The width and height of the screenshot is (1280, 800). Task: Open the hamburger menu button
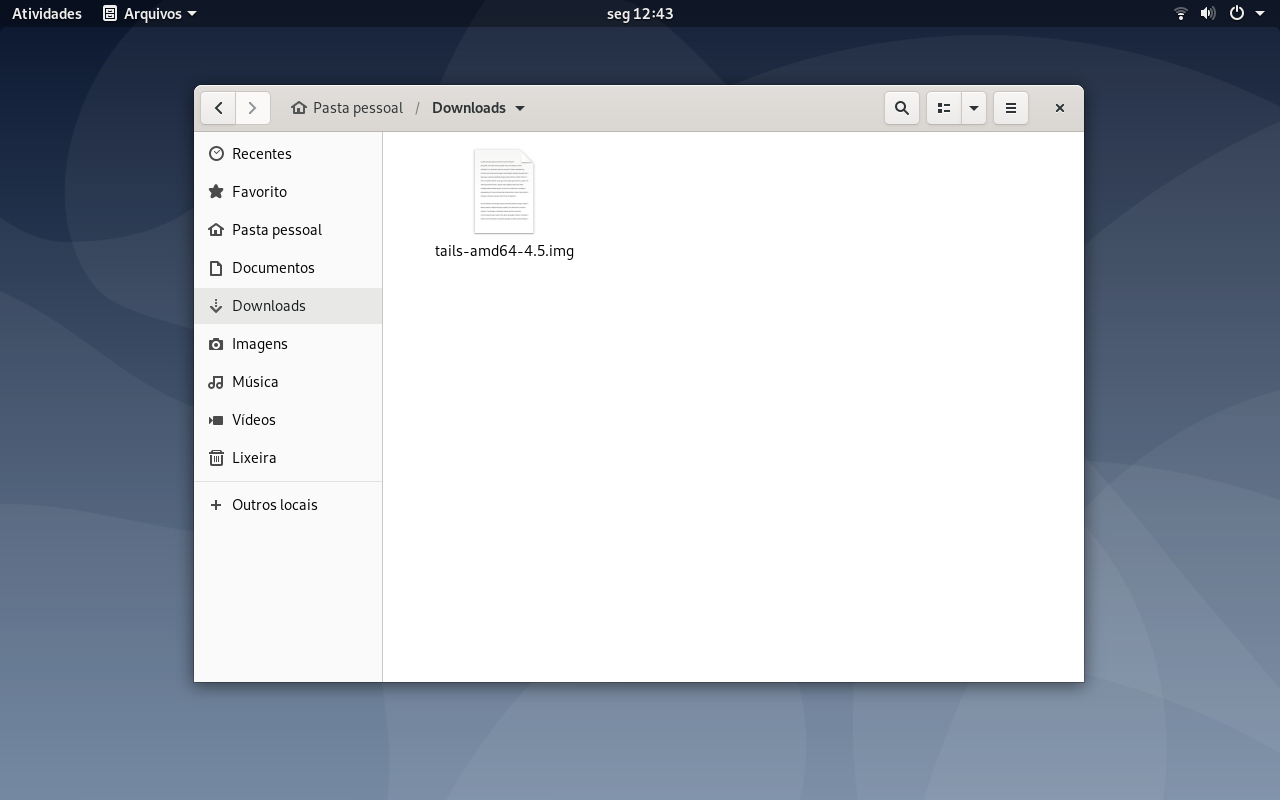(x=1011, y=108)
